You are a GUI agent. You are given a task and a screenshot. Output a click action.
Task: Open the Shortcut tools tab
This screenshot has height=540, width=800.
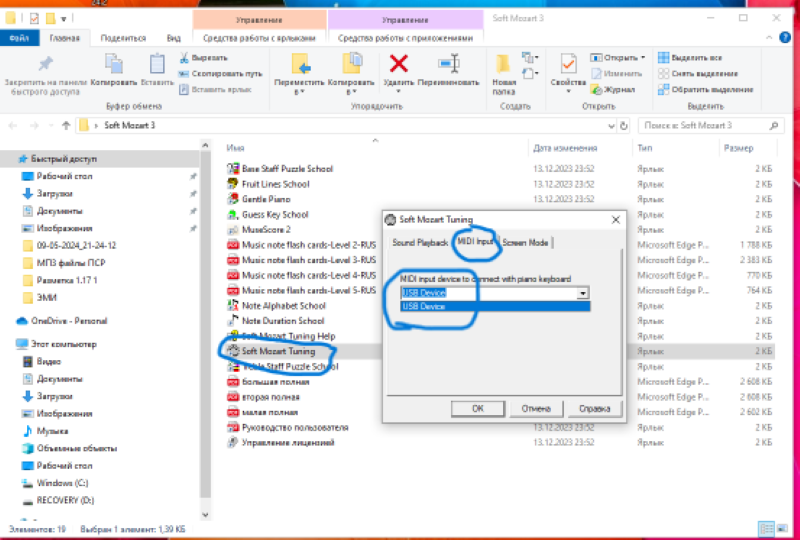click(x=259, y=38)
